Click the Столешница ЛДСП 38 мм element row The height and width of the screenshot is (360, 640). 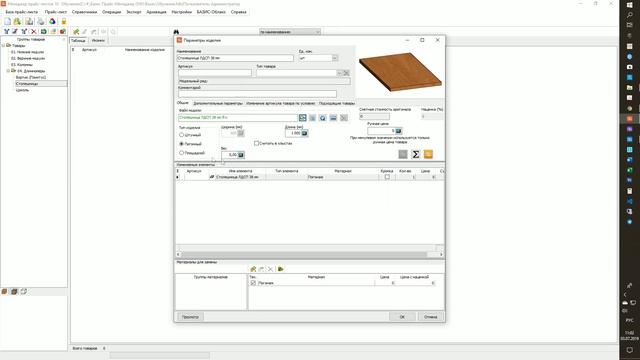point(310,177)
